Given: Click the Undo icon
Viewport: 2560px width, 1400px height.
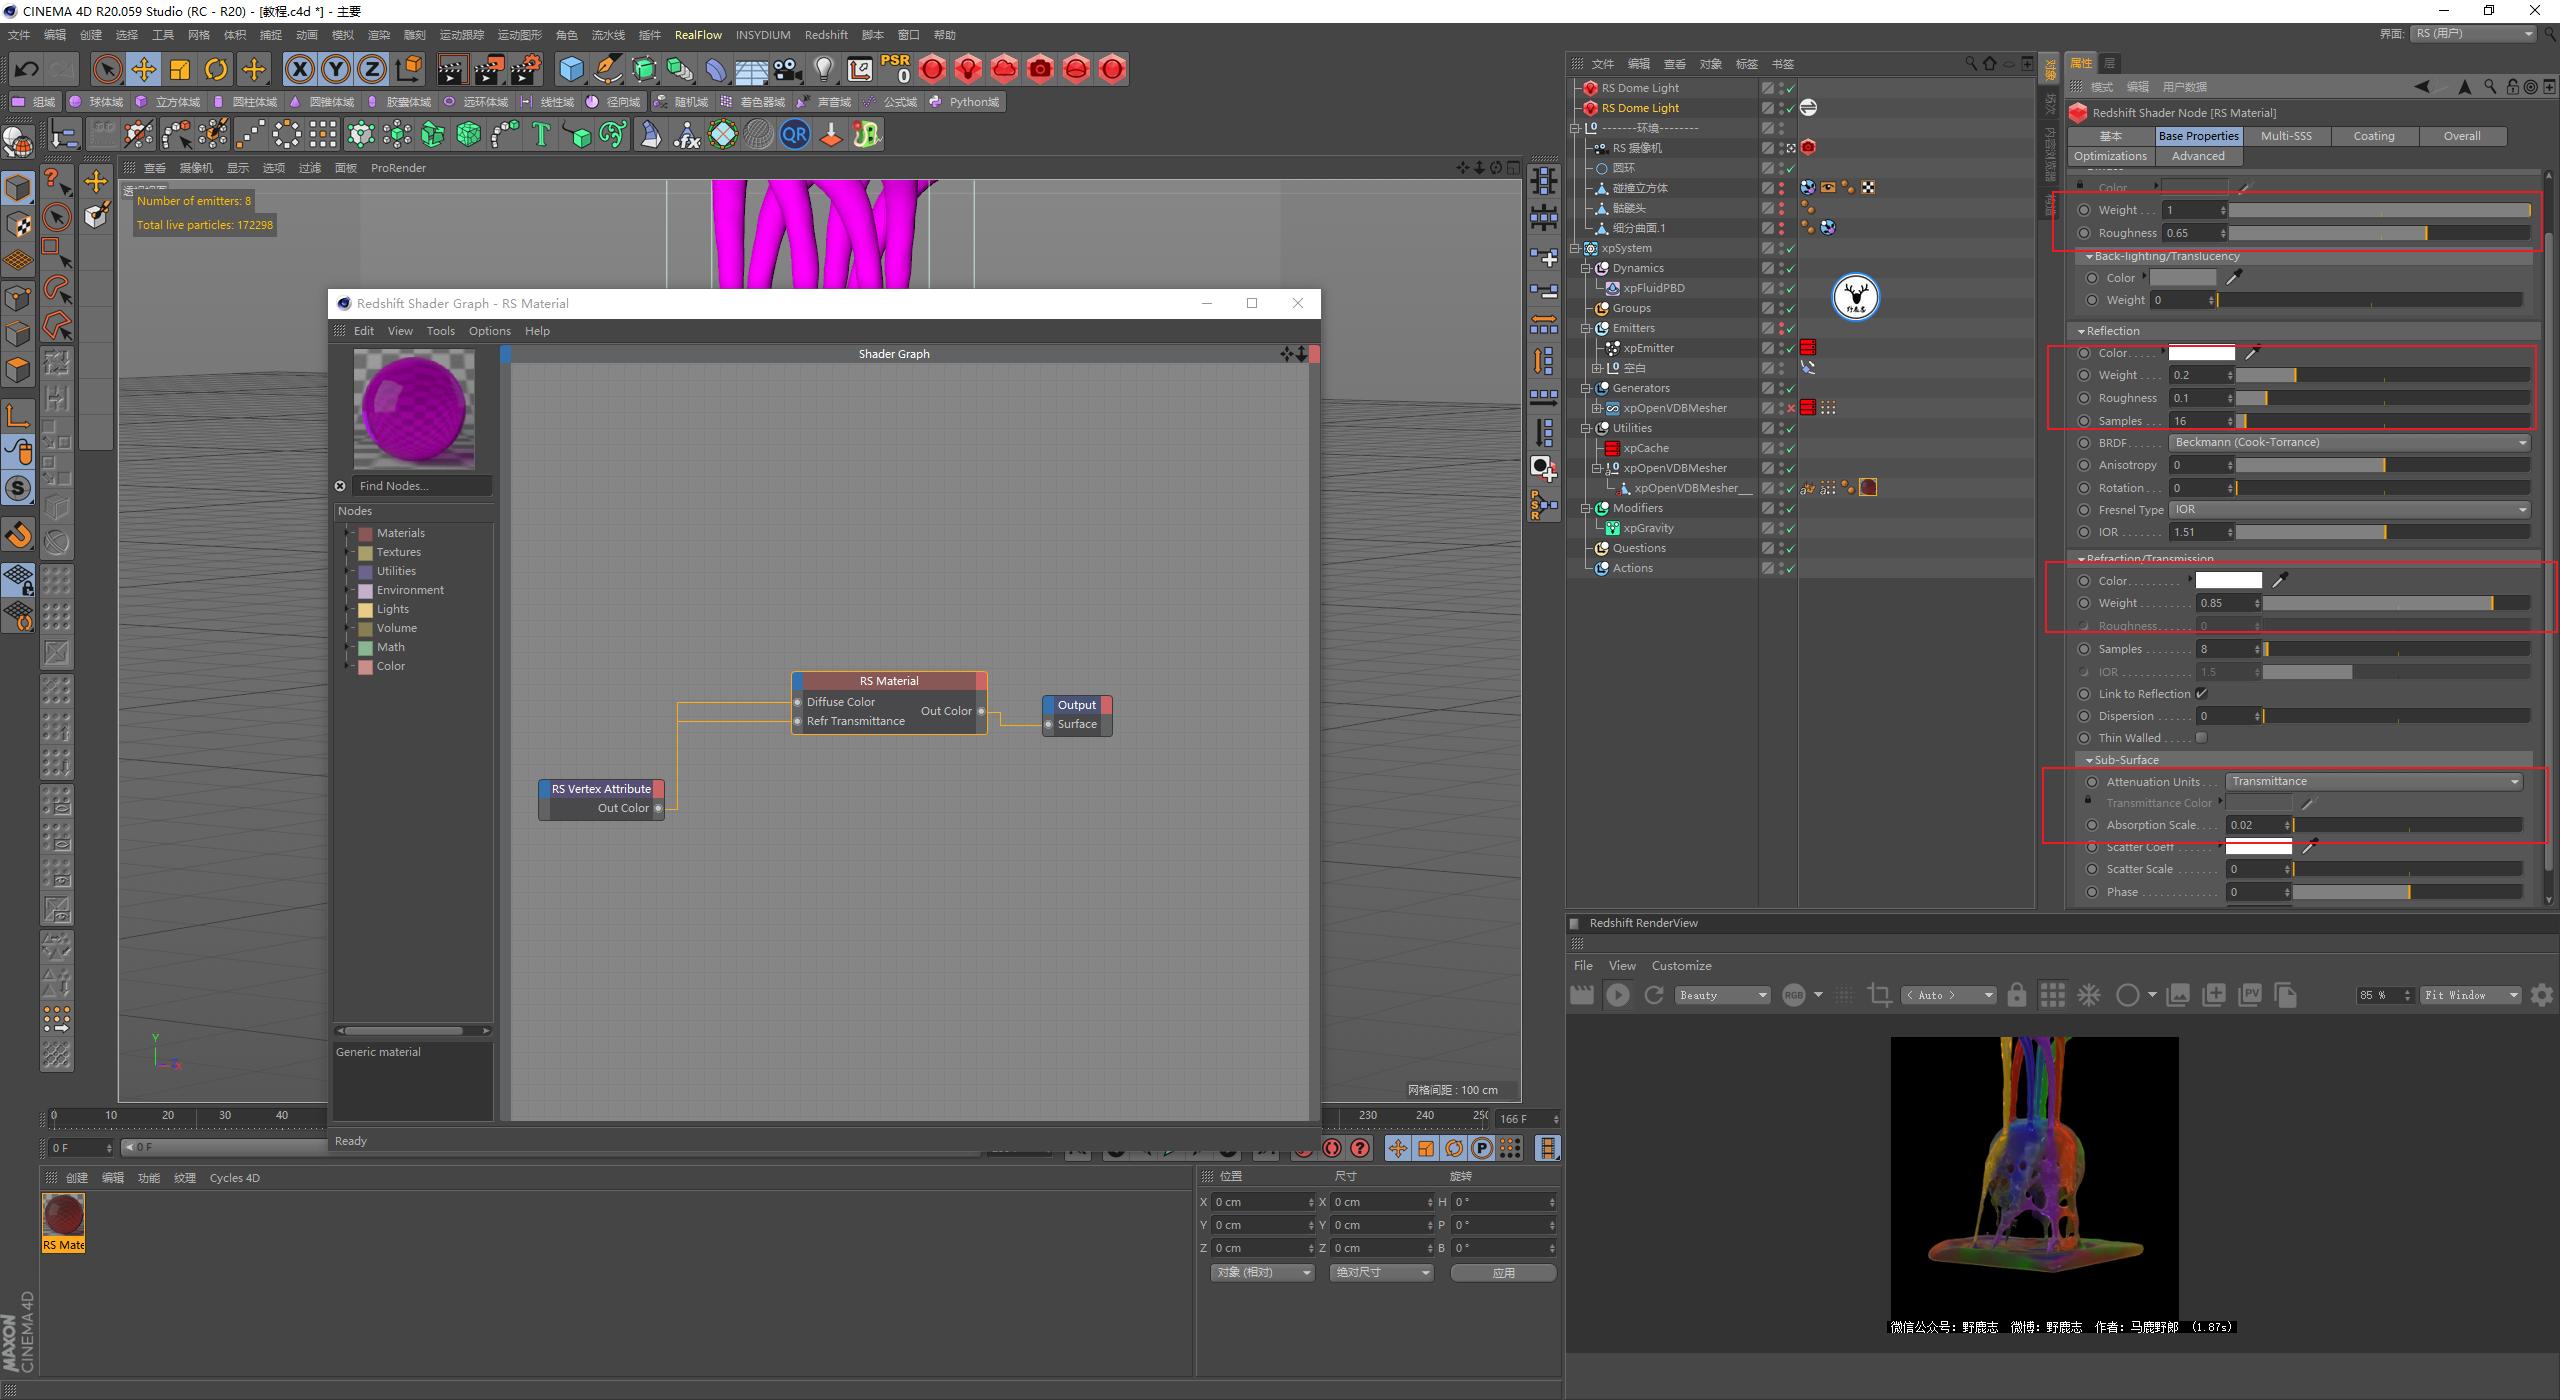Looking at the screenshot, I should pos(27,69).
